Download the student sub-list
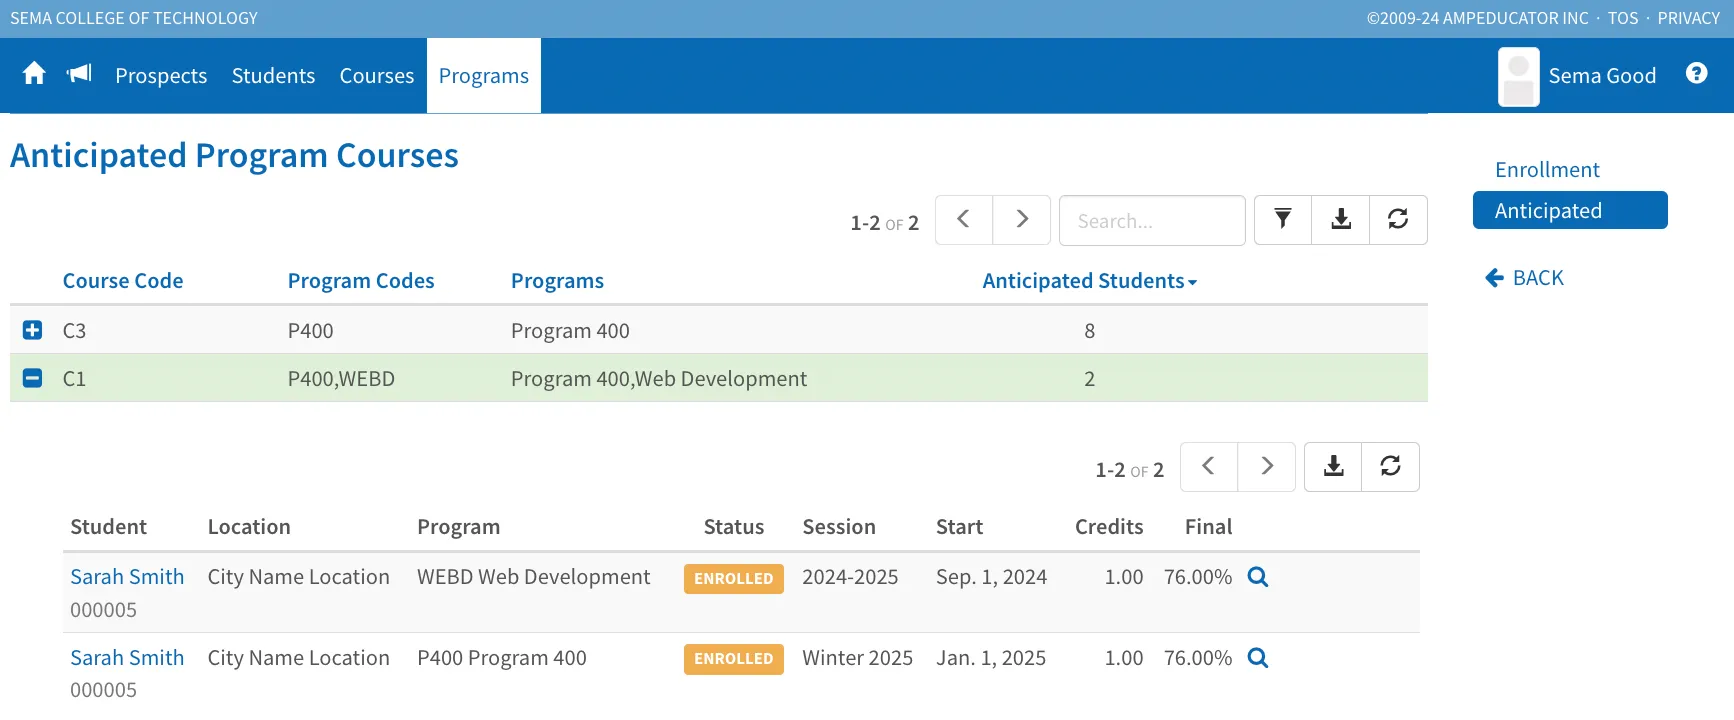This screenshot has height=720, width=1734. coord(1333,467)
